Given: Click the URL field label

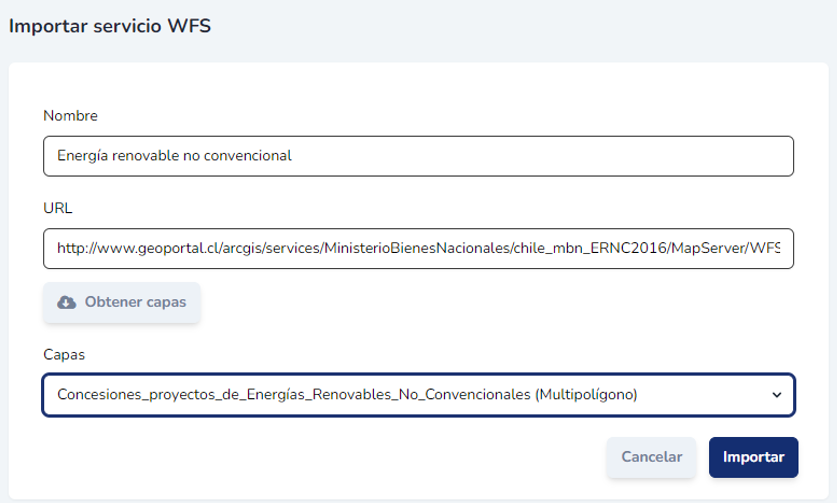Looking at the screenshot, I should [58, 208].
